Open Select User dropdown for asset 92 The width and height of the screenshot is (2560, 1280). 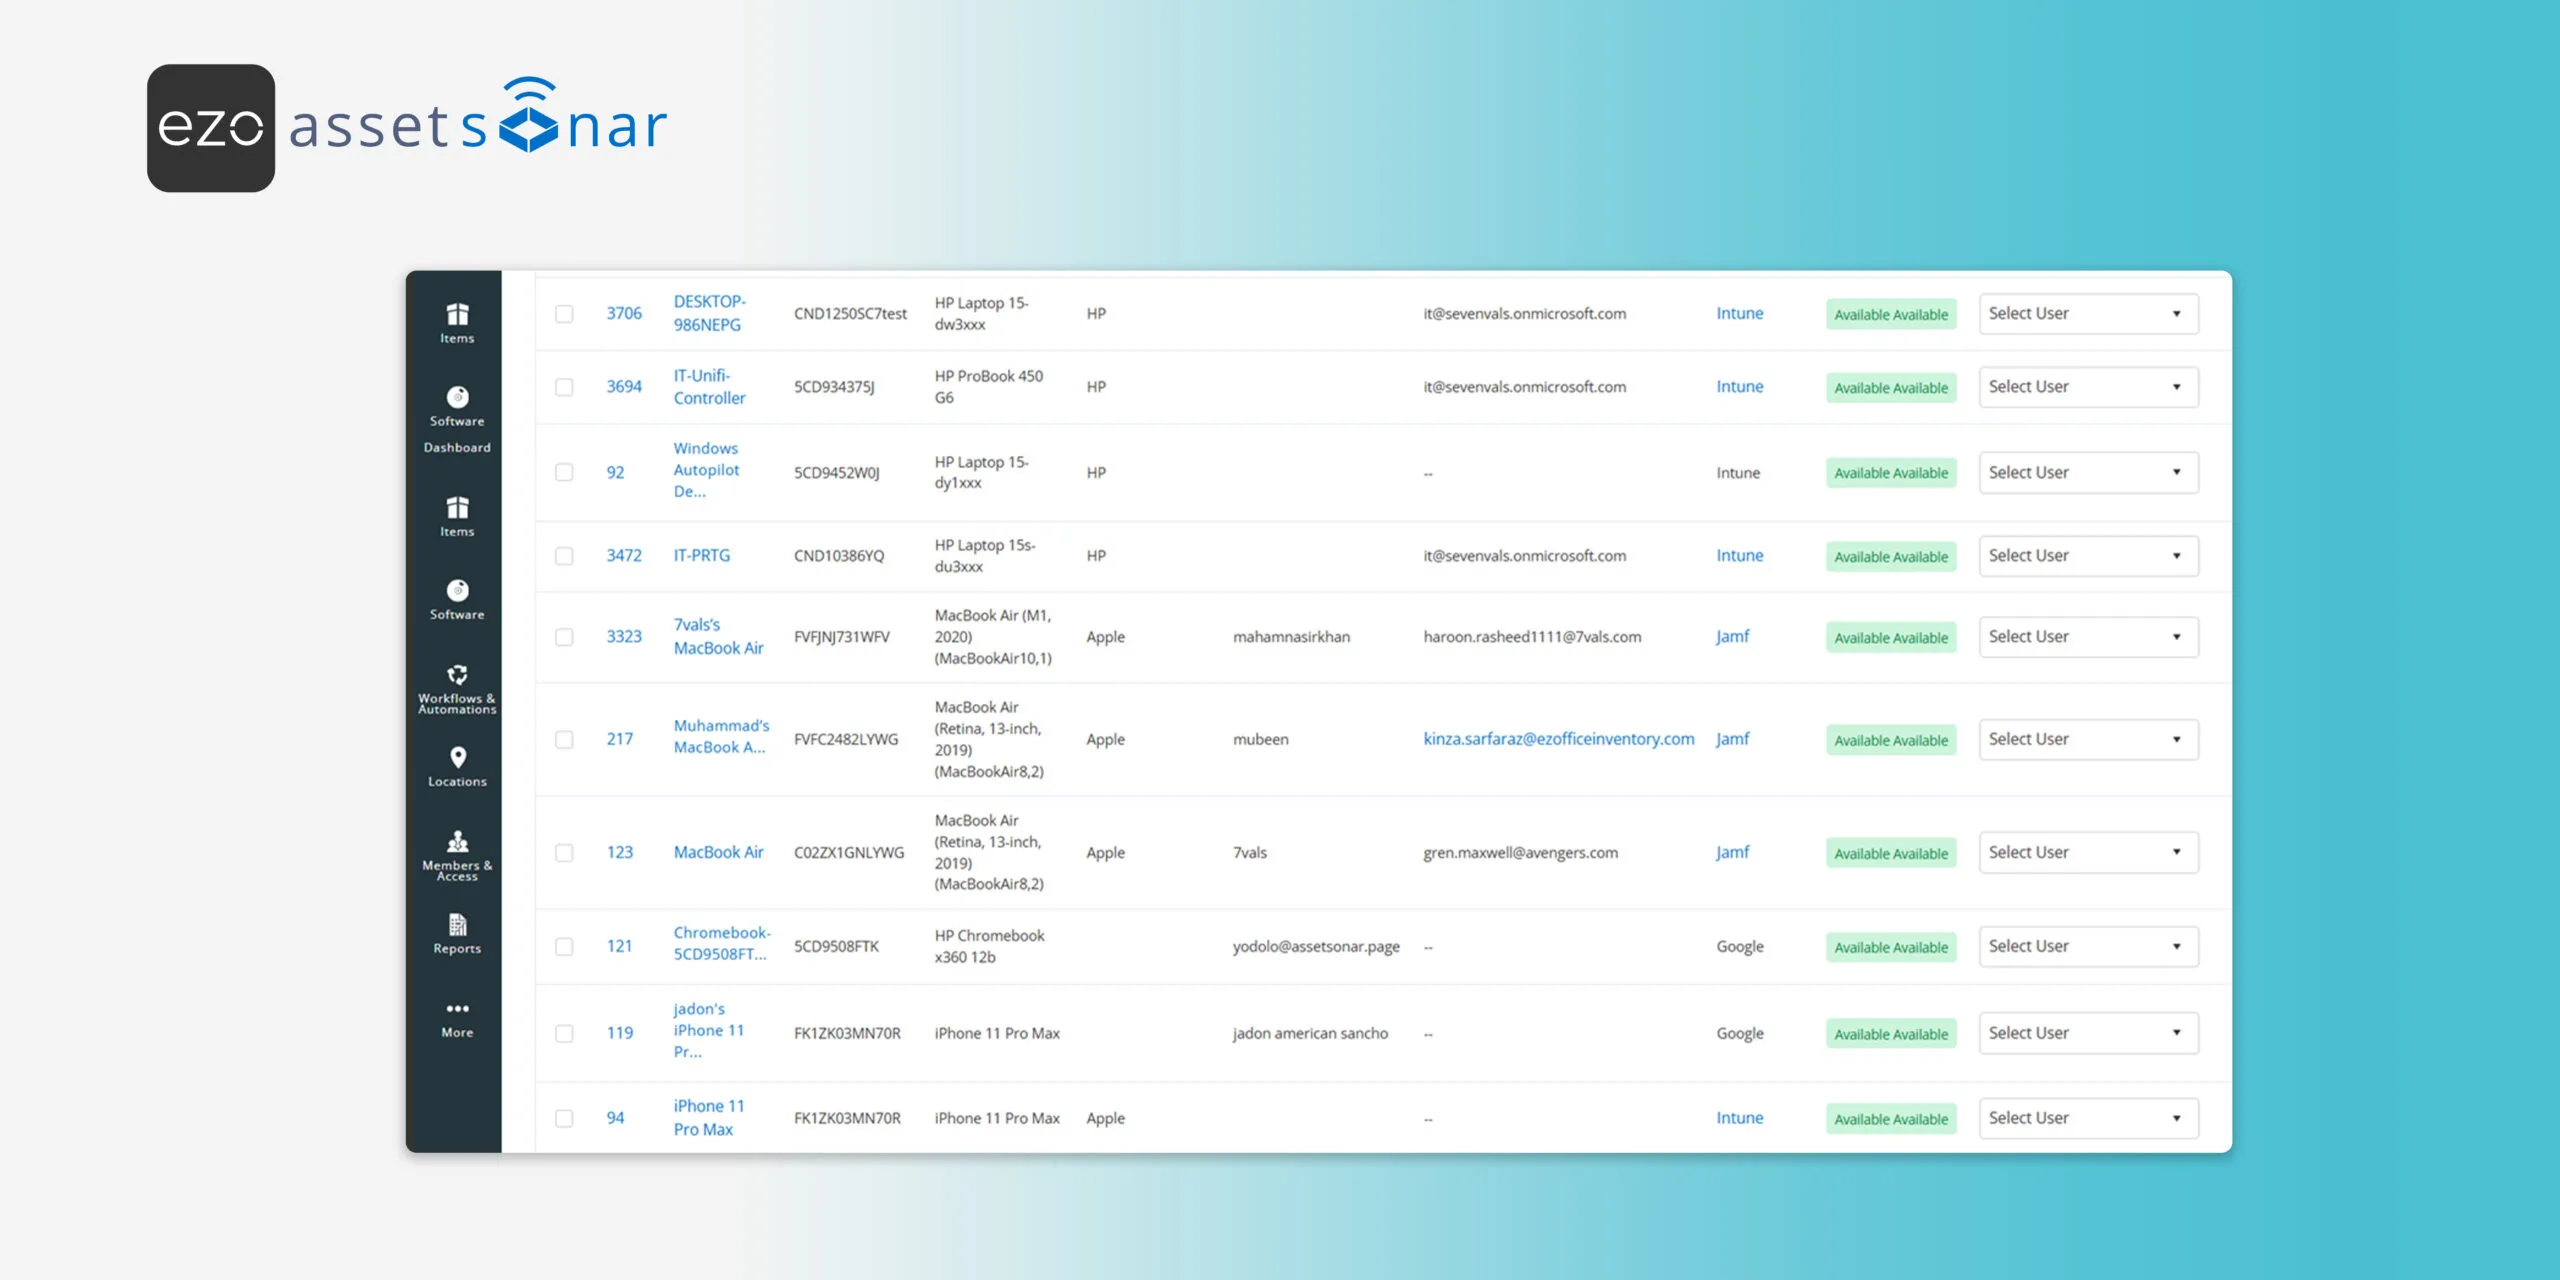tap(2088, 472)
